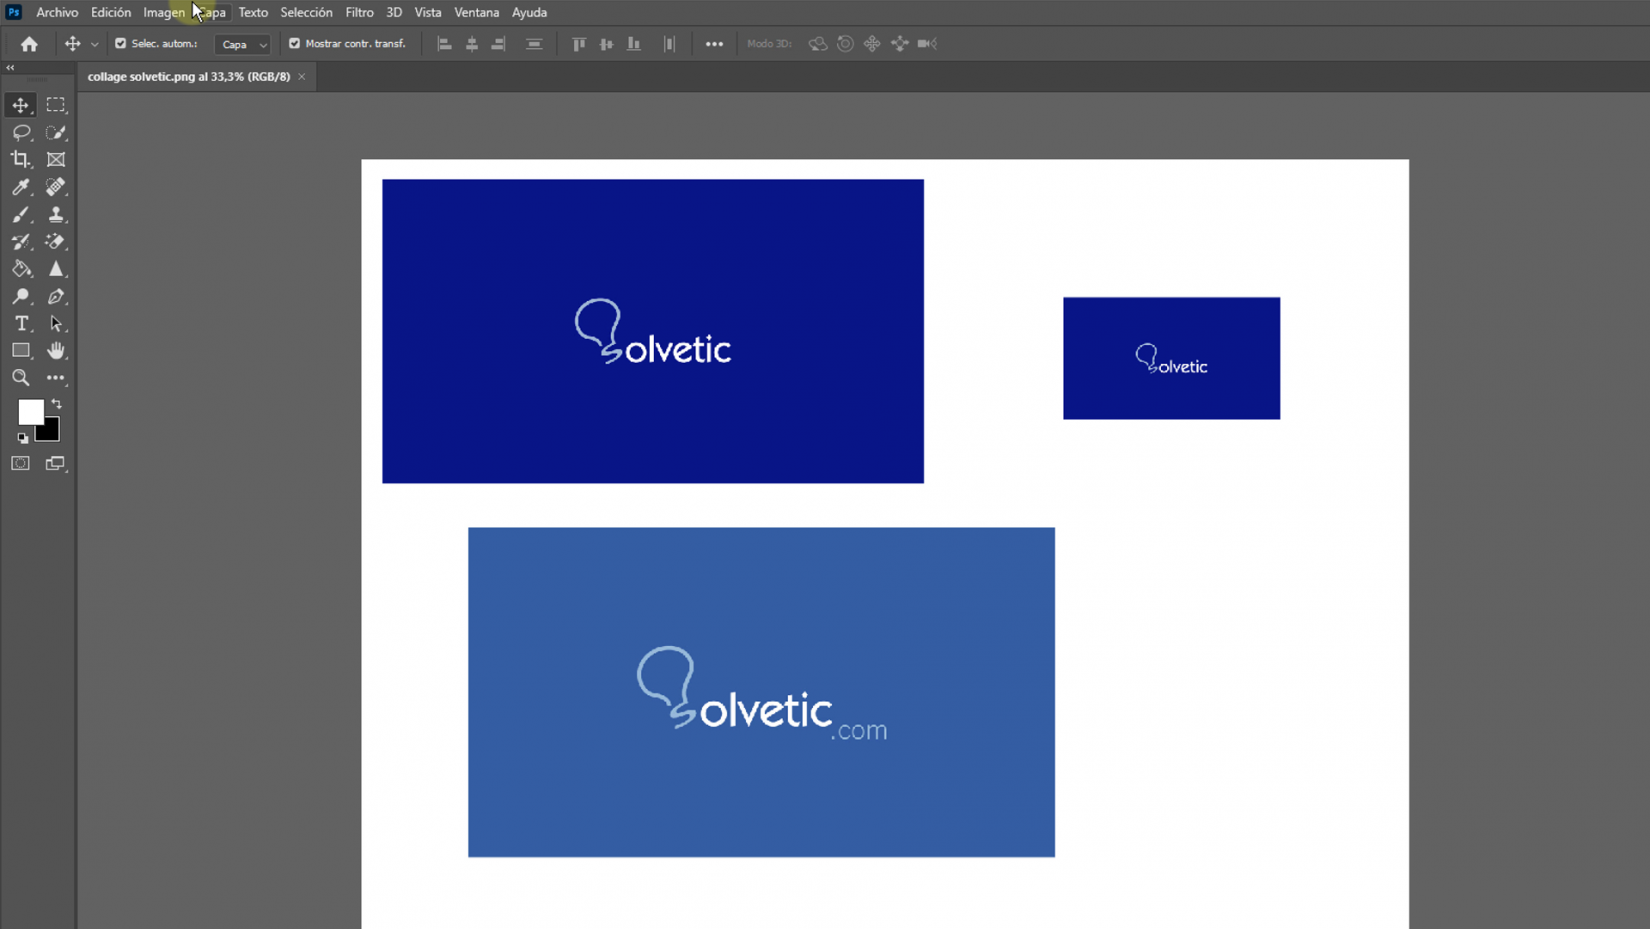
Task: Click the 3D video camera icon
Action: (927, 44)
